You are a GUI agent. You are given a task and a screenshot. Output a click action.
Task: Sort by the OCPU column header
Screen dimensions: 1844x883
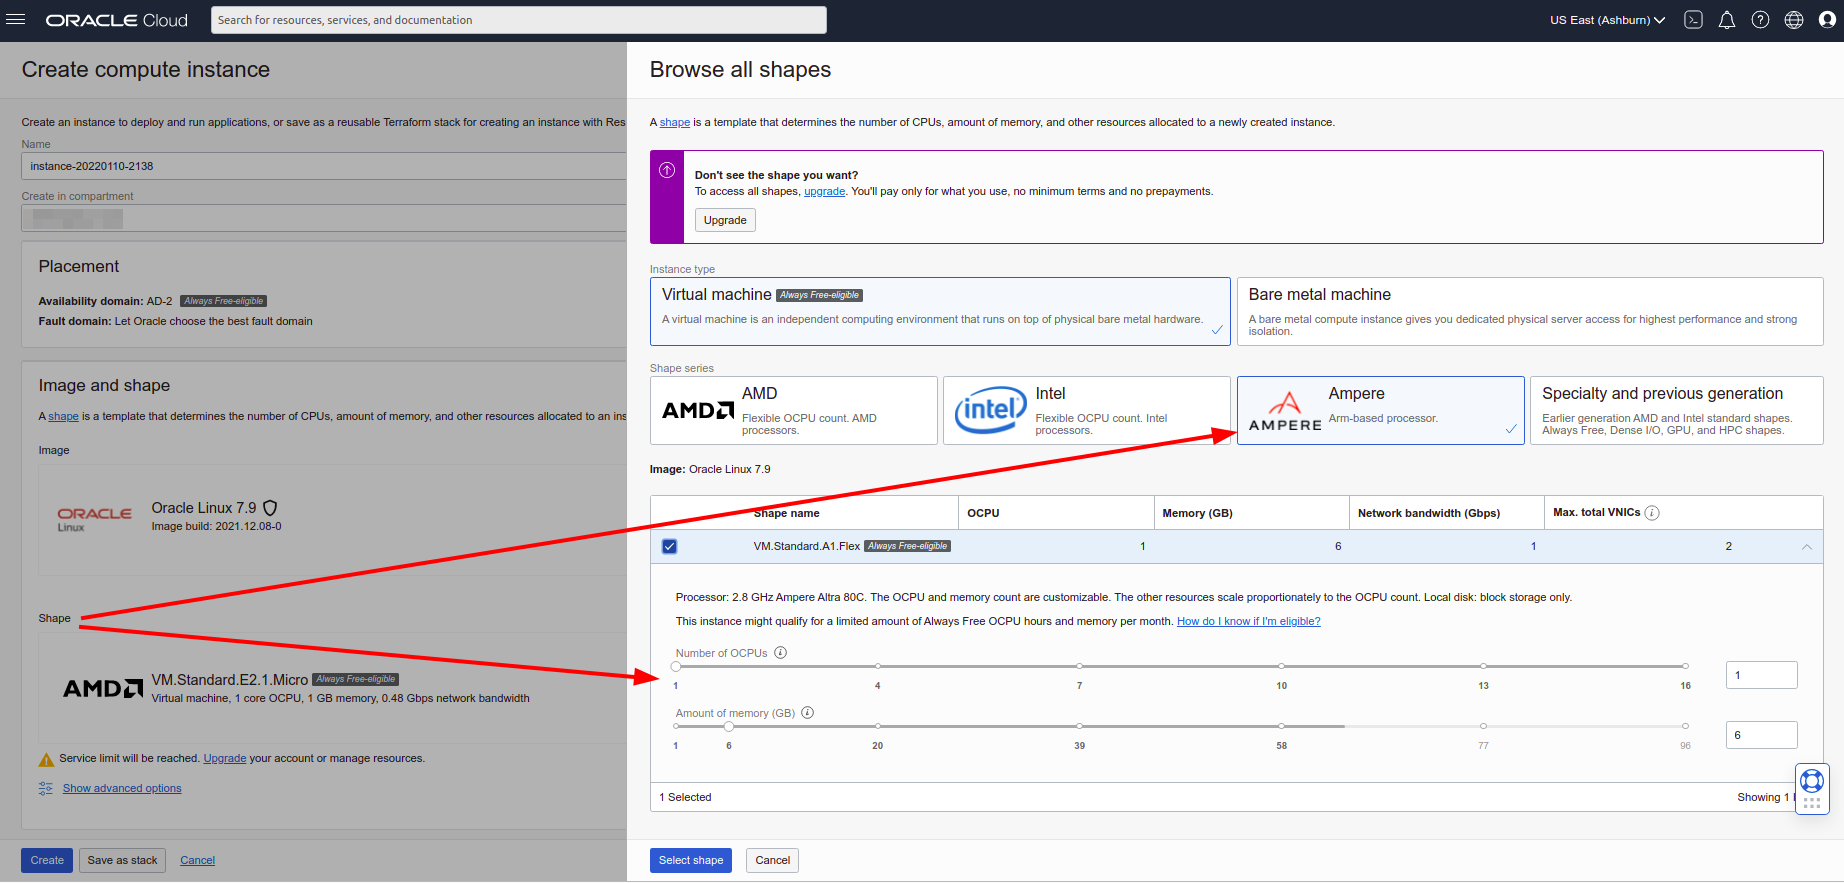point(983,513)
